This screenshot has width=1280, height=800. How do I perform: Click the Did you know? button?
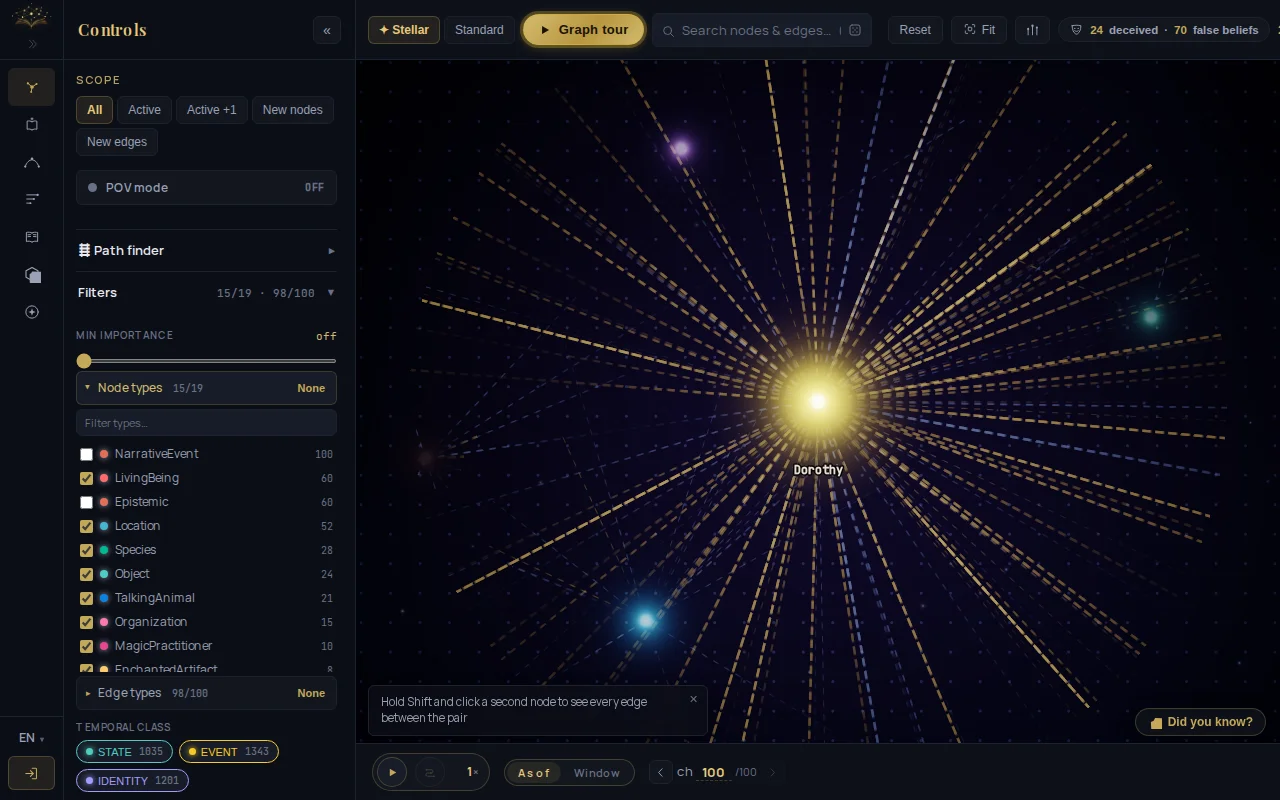tap(1200, 722)
